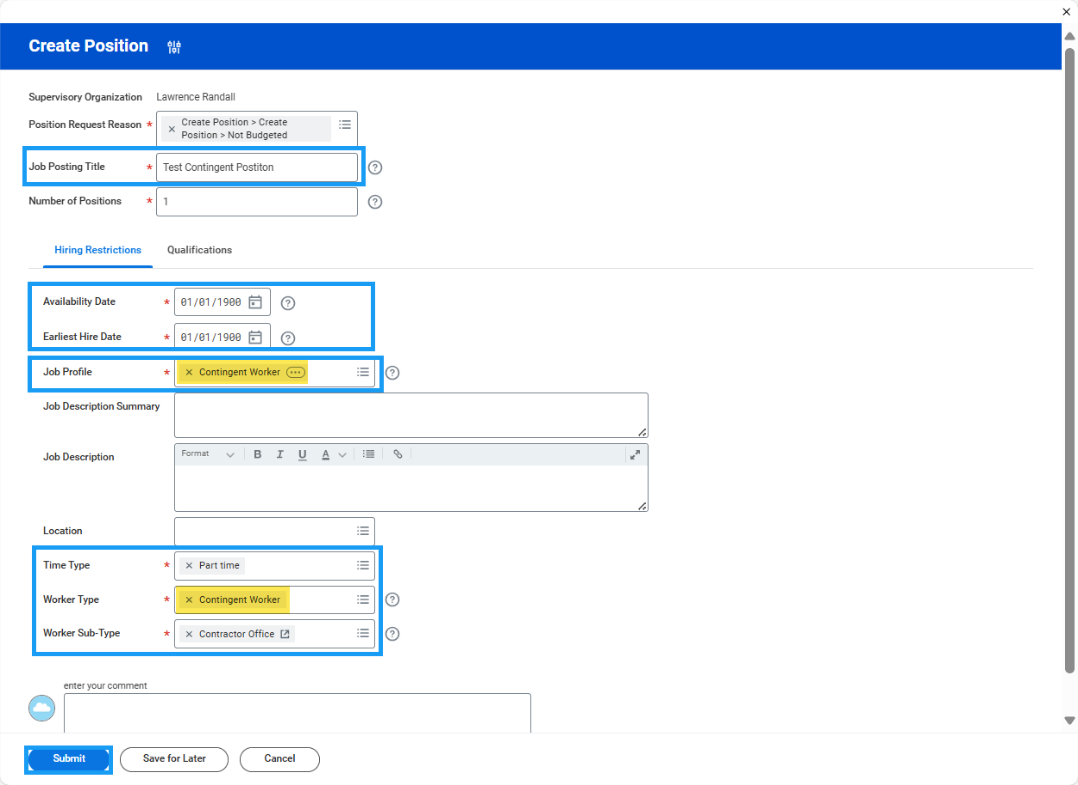Click the help icon next to Job Posting Title

click(375, 168)
